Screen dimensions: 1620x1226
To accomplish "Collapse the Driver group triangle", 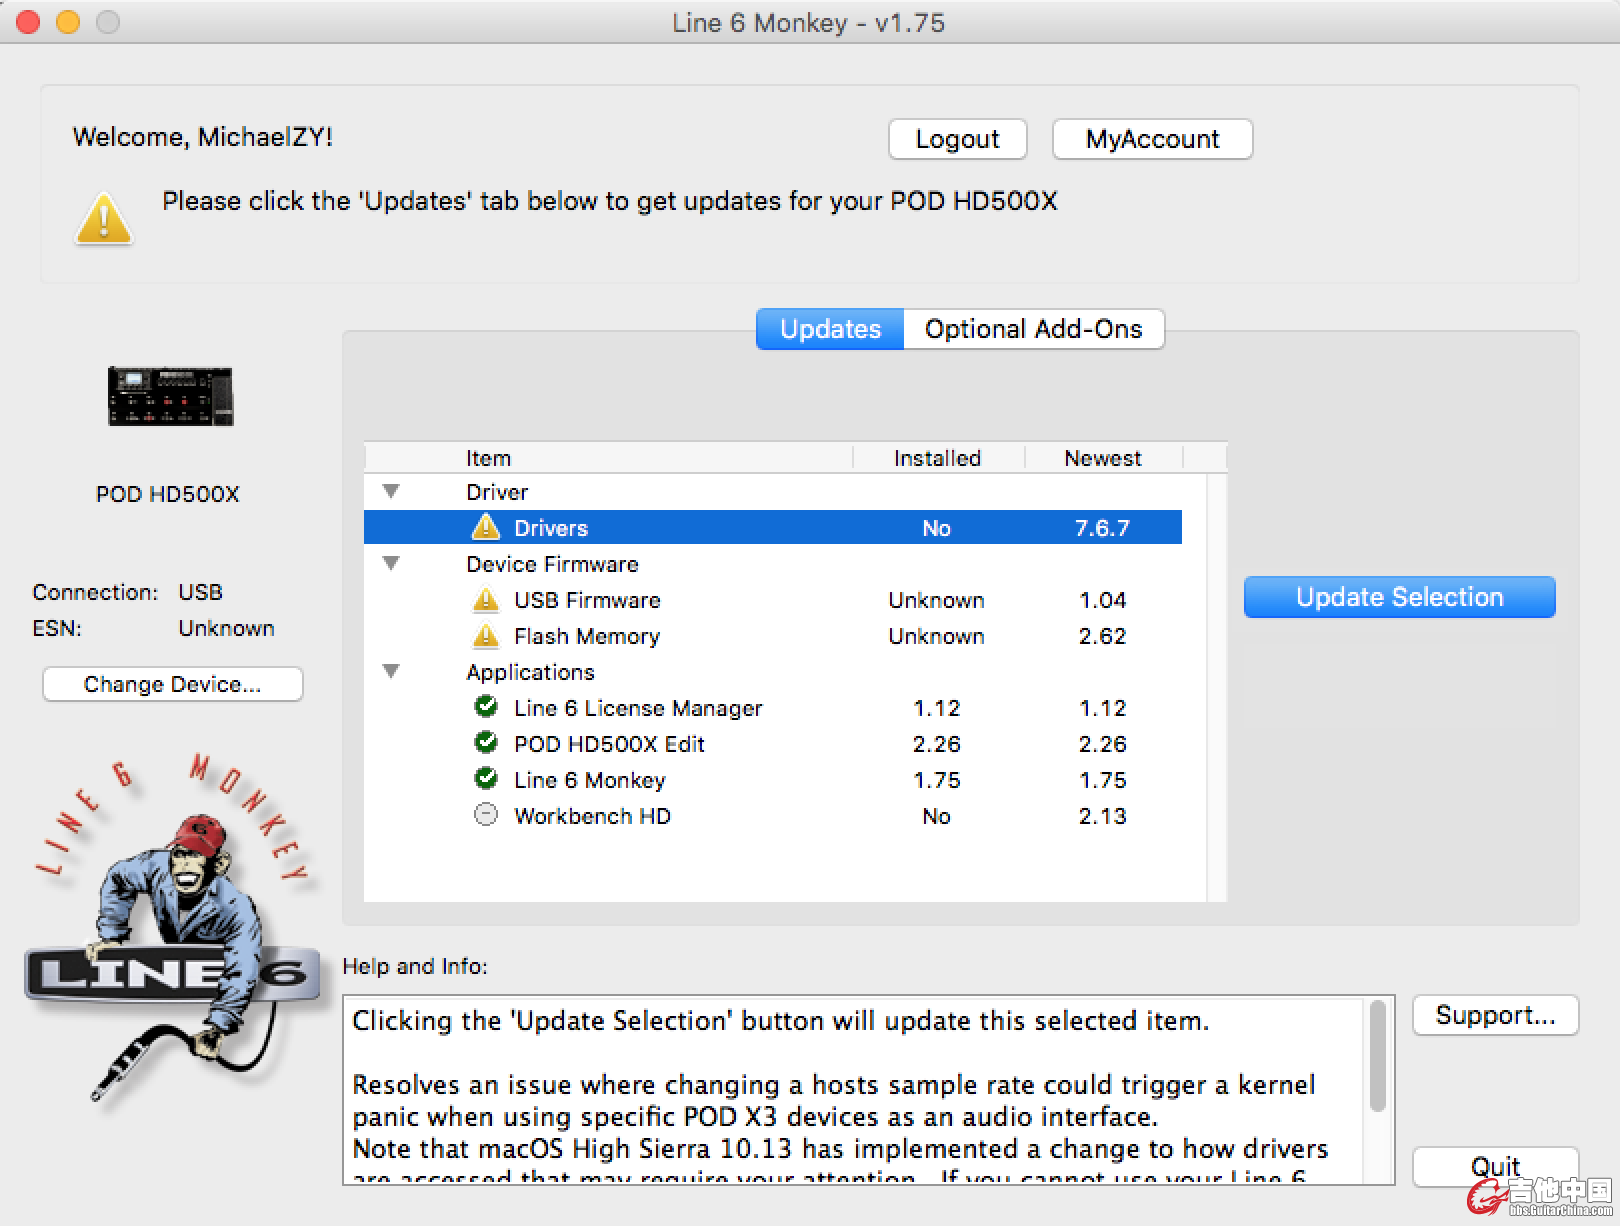I will point(391,491).
